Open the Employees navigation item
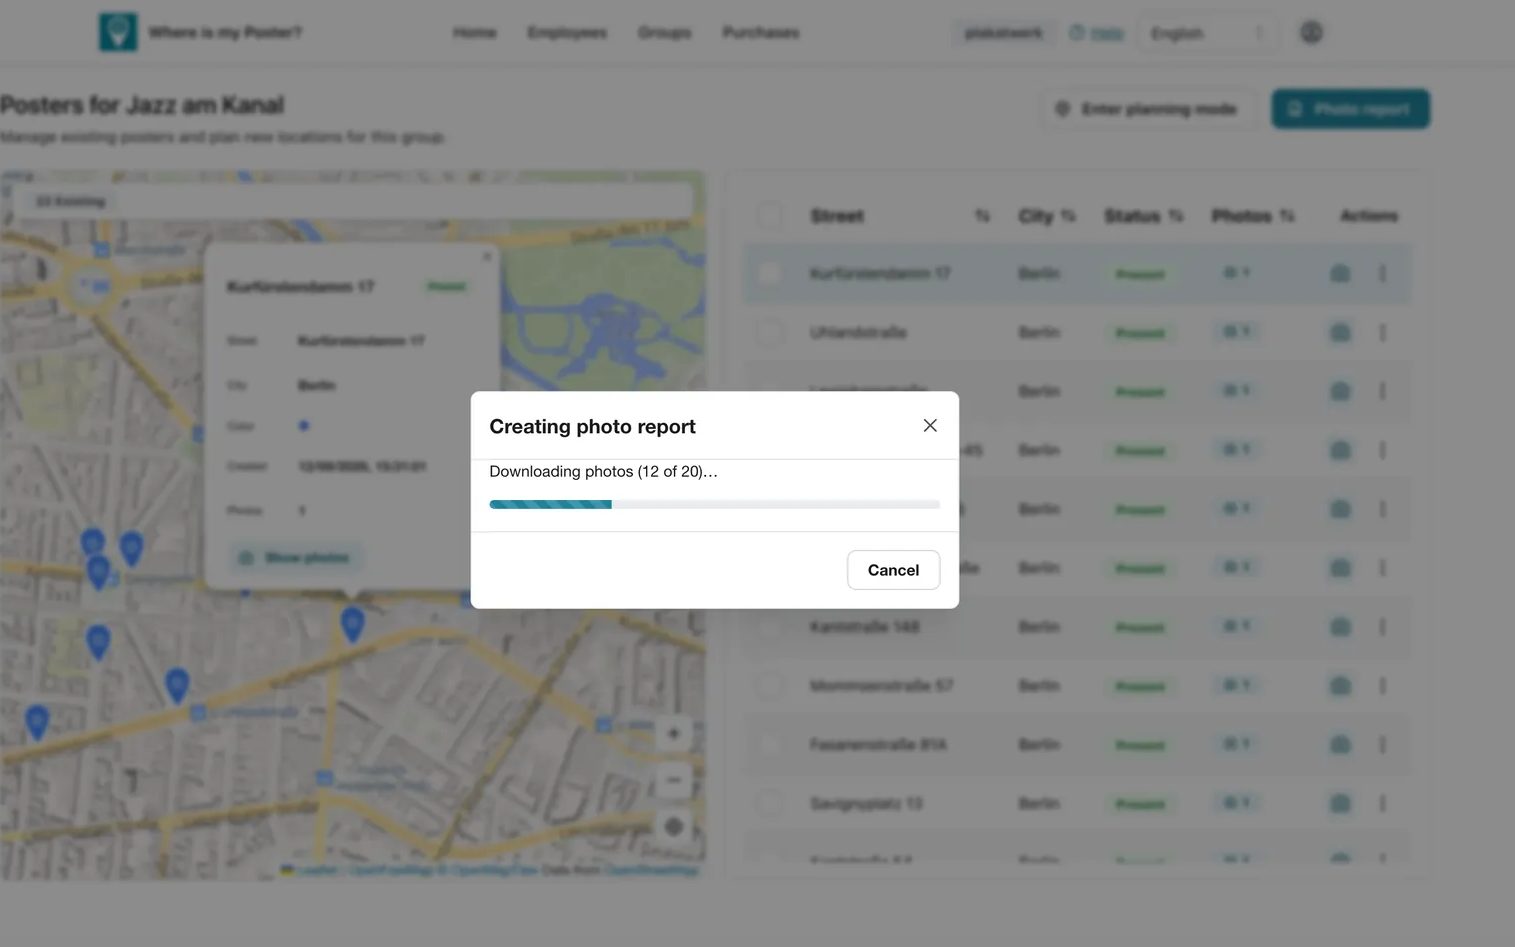The height and width of the screenshot is (947, 1515). click(x=567, y=33)
